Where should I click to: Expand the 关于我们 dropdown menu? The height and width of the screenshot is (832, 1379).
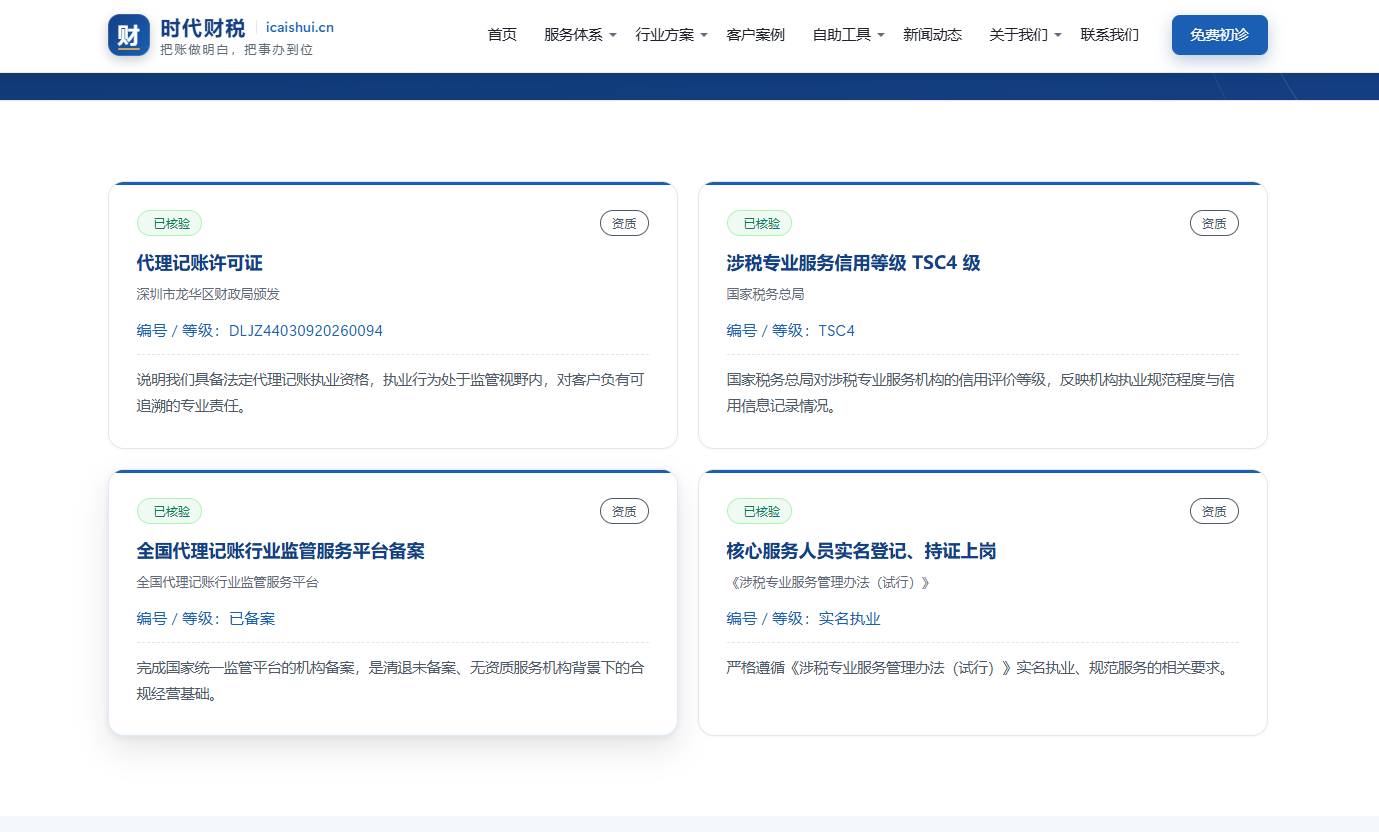[1025, 35]
